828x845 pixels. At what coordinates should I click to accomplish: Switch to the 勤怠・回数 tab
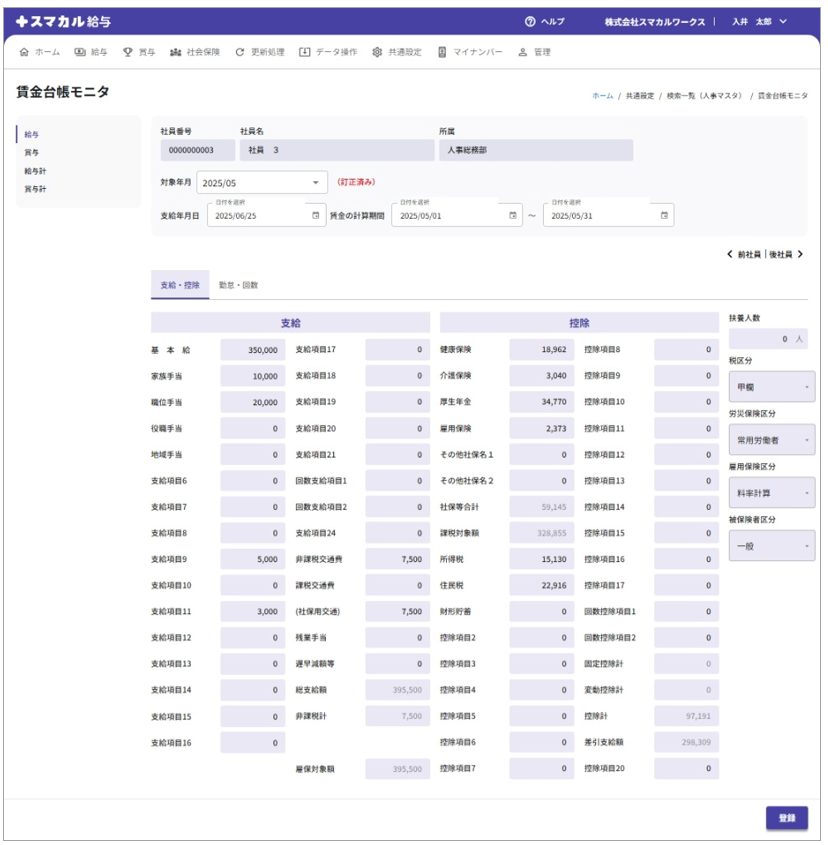tap(238, 285)
